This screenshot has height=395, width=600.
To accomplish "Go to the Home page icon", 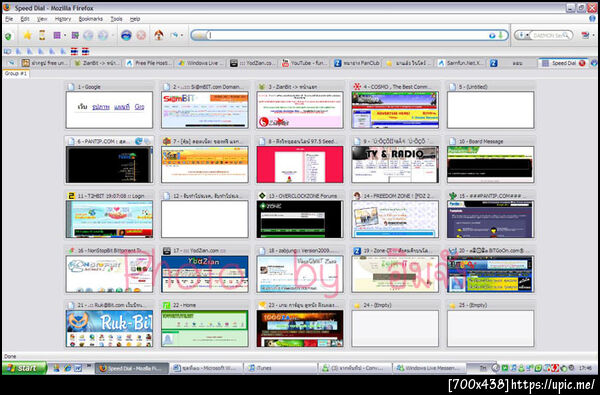I will (158, 35).
